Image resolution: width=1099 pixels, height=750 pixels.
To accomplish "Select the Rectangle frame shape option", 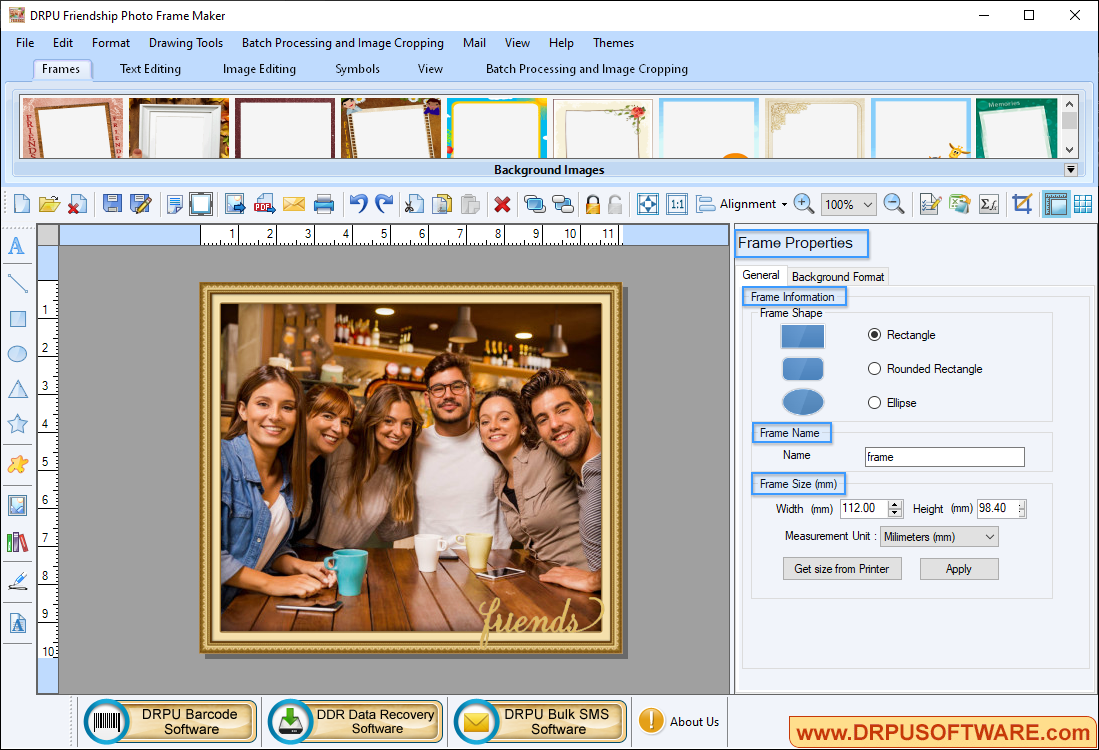I will [x=874, y=335].
